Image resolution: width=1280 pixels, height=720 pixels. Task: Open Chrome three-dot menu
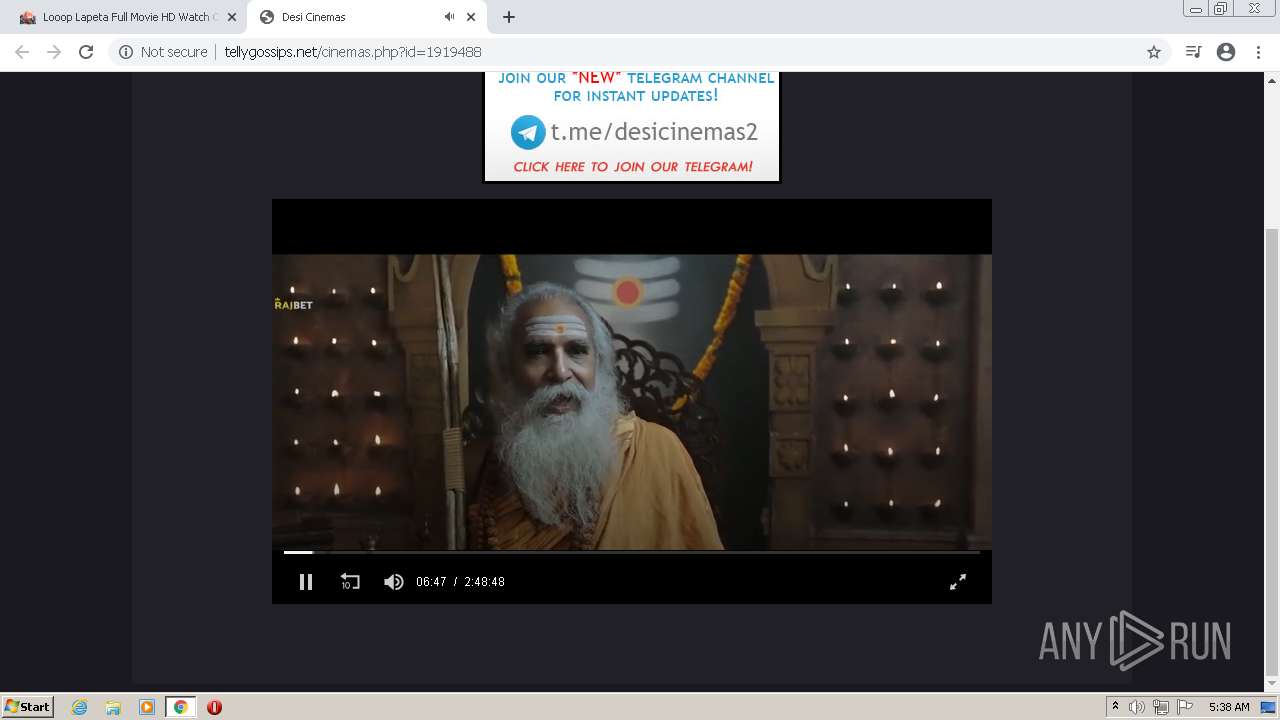click(1258, 52)
